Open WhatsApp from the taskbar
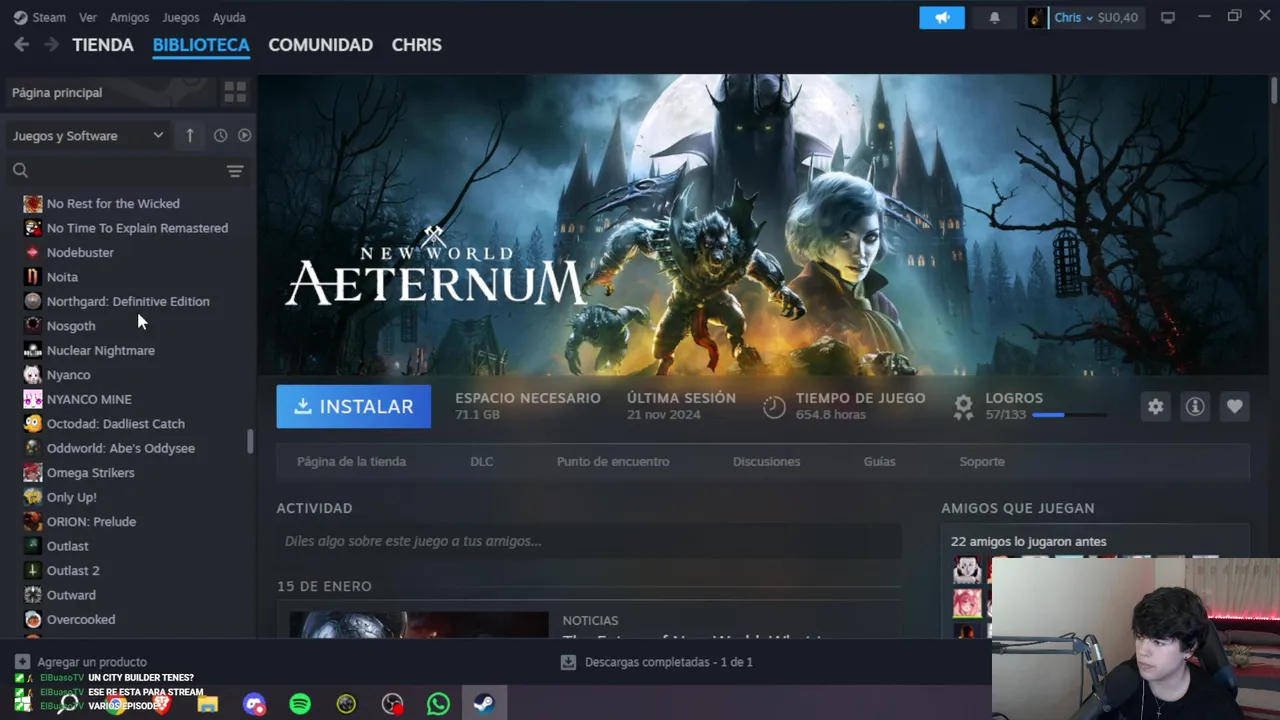 point(438,704)
